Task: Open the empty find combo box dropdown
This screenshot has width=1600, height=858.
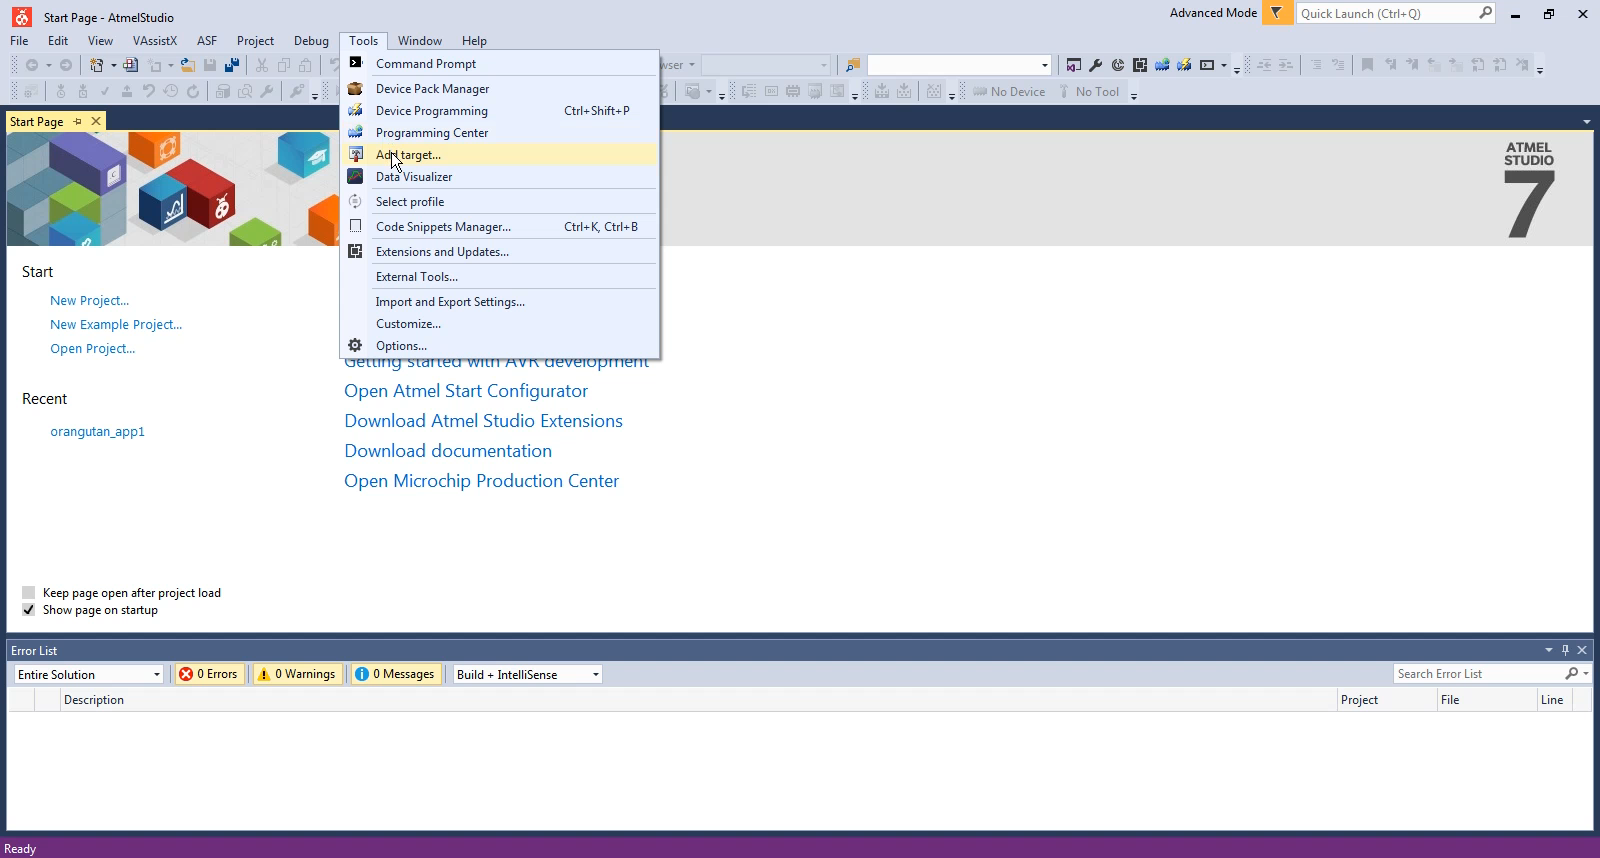Action: [x=1044, y=65]
